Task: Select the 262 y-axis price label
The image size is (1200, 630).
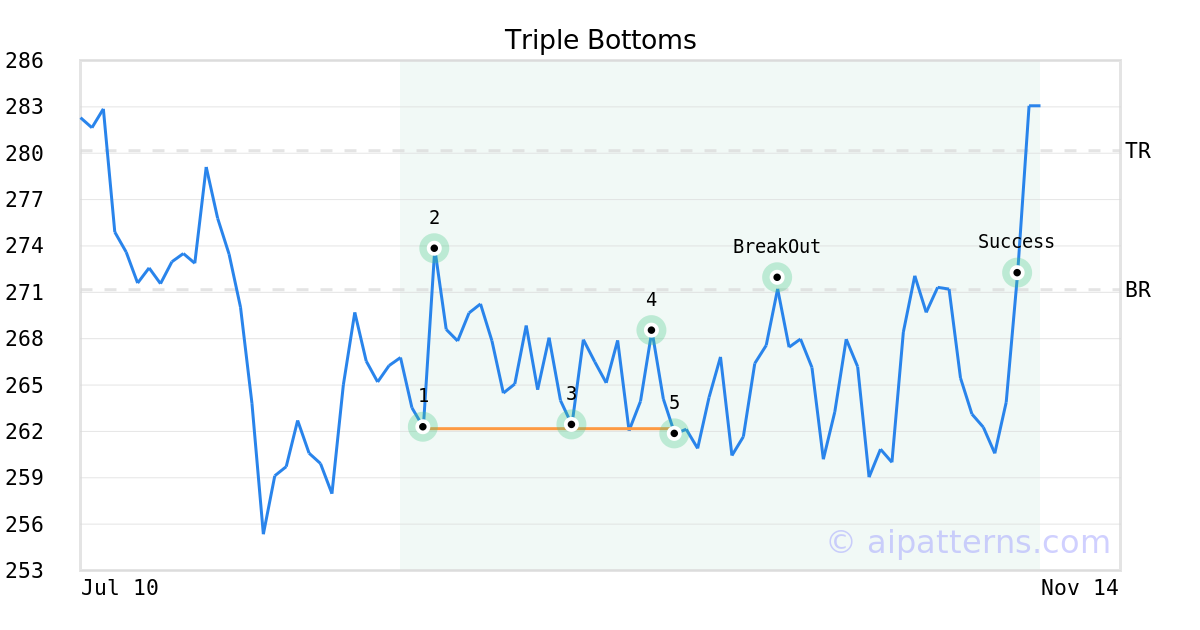Action: point(24,432)
